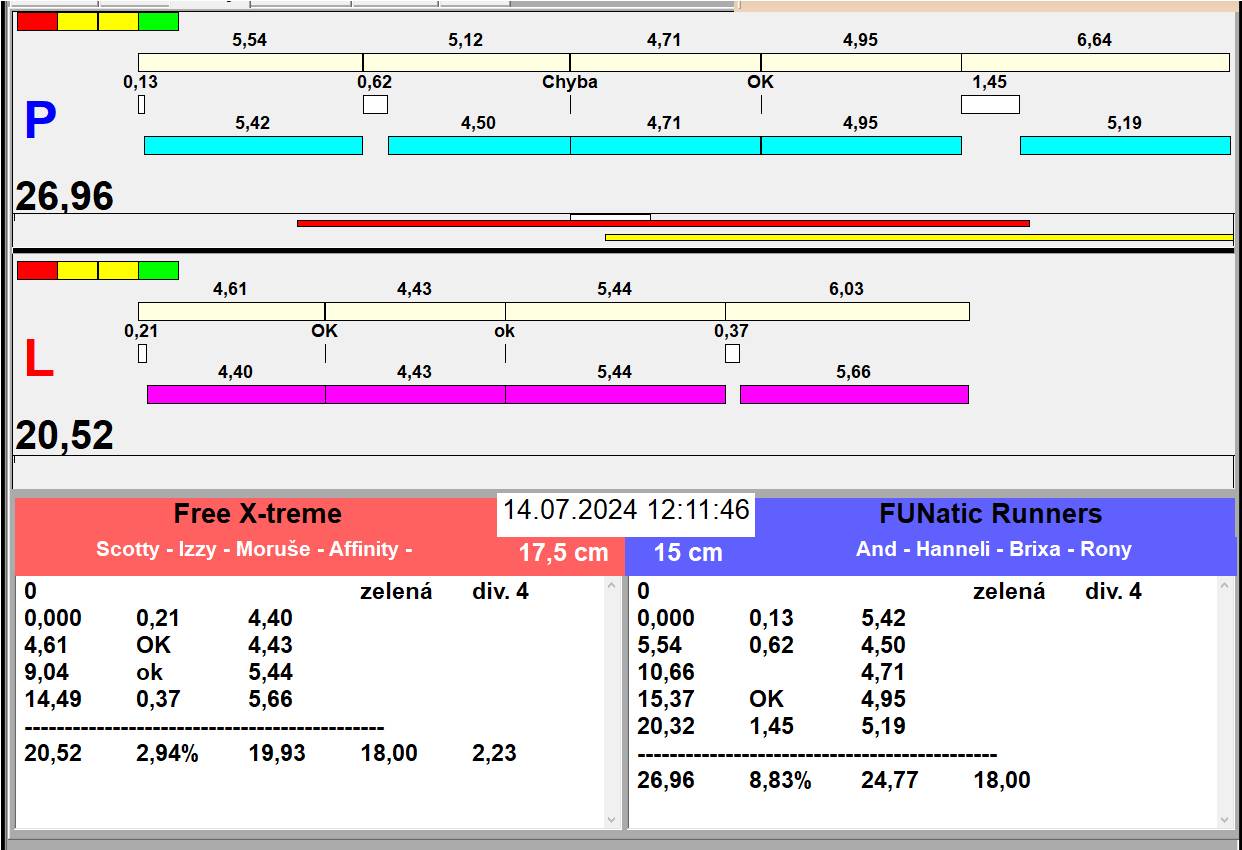Click 2,23 in Free X-treme results
Screen dimensions: 1242x850
click(x=494, y=754)
